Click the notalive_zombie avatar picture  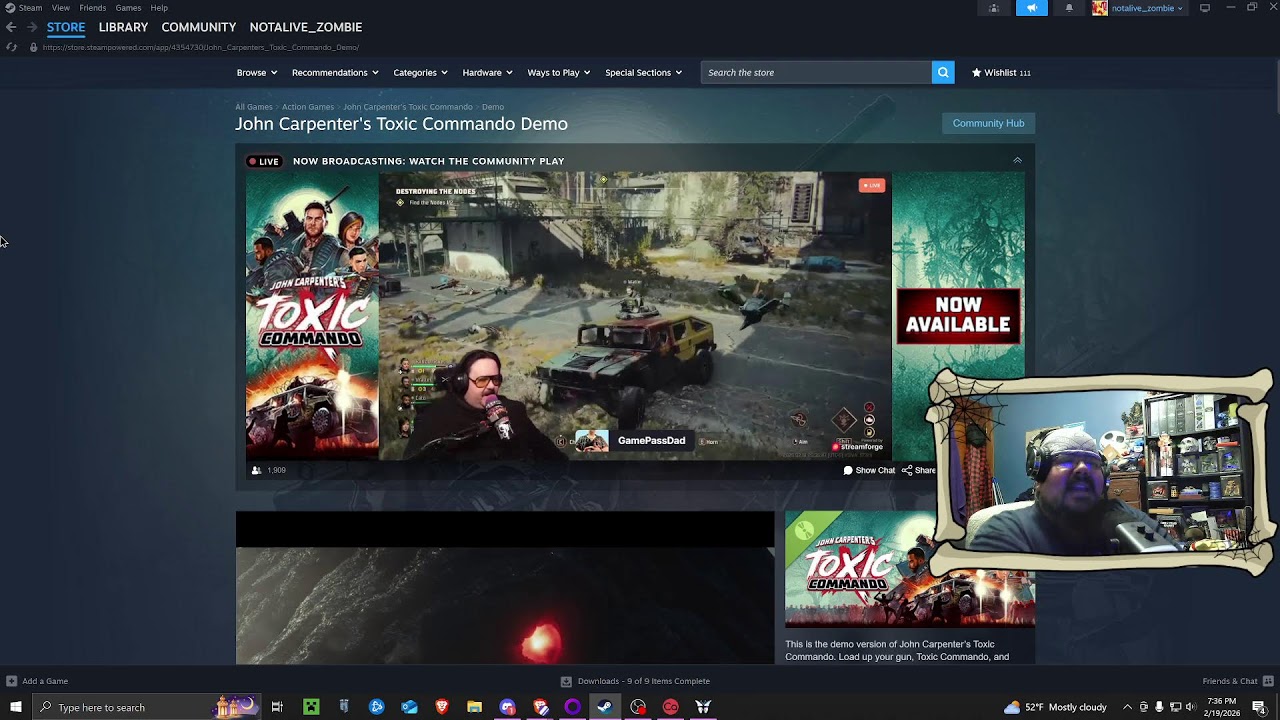point(1100,8)
